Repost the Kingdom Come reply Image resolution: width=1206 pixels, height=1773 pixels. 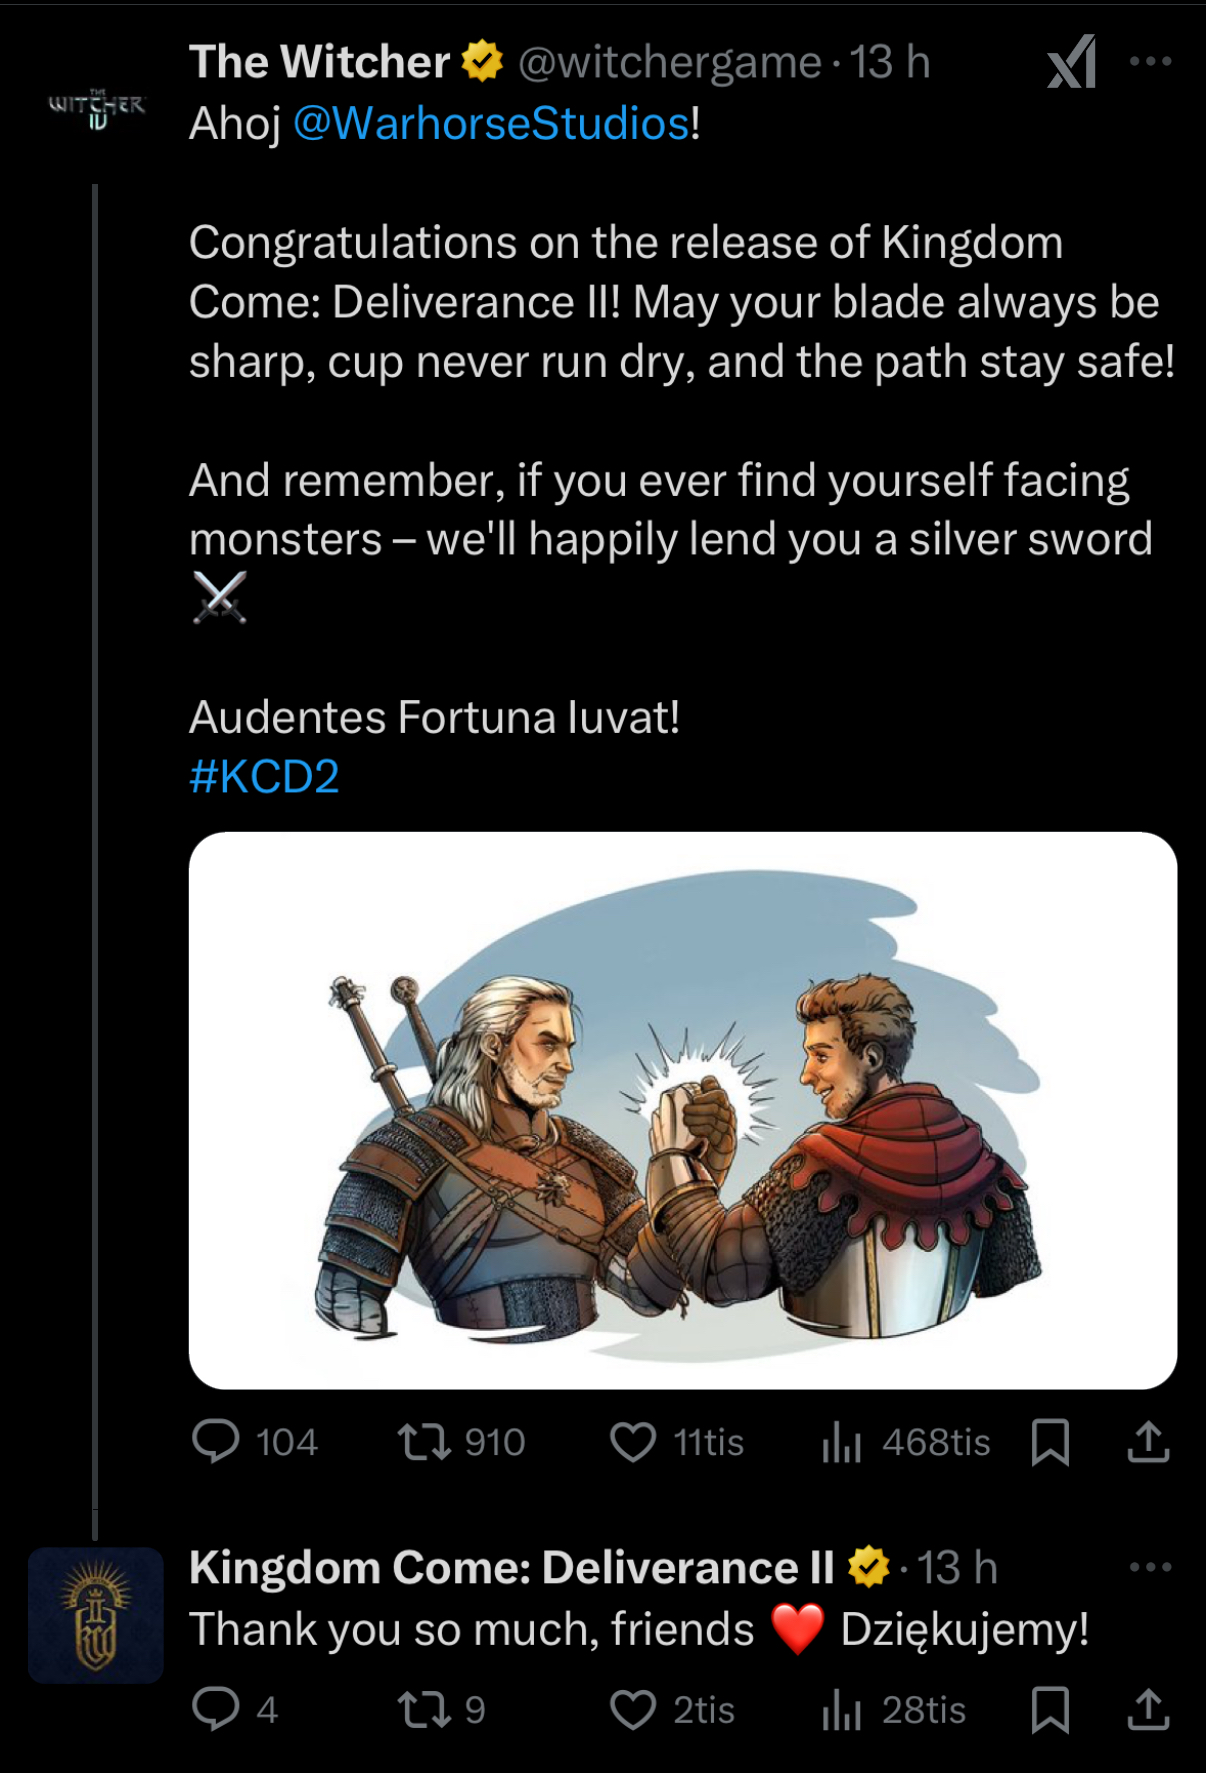pos(425,1709)
